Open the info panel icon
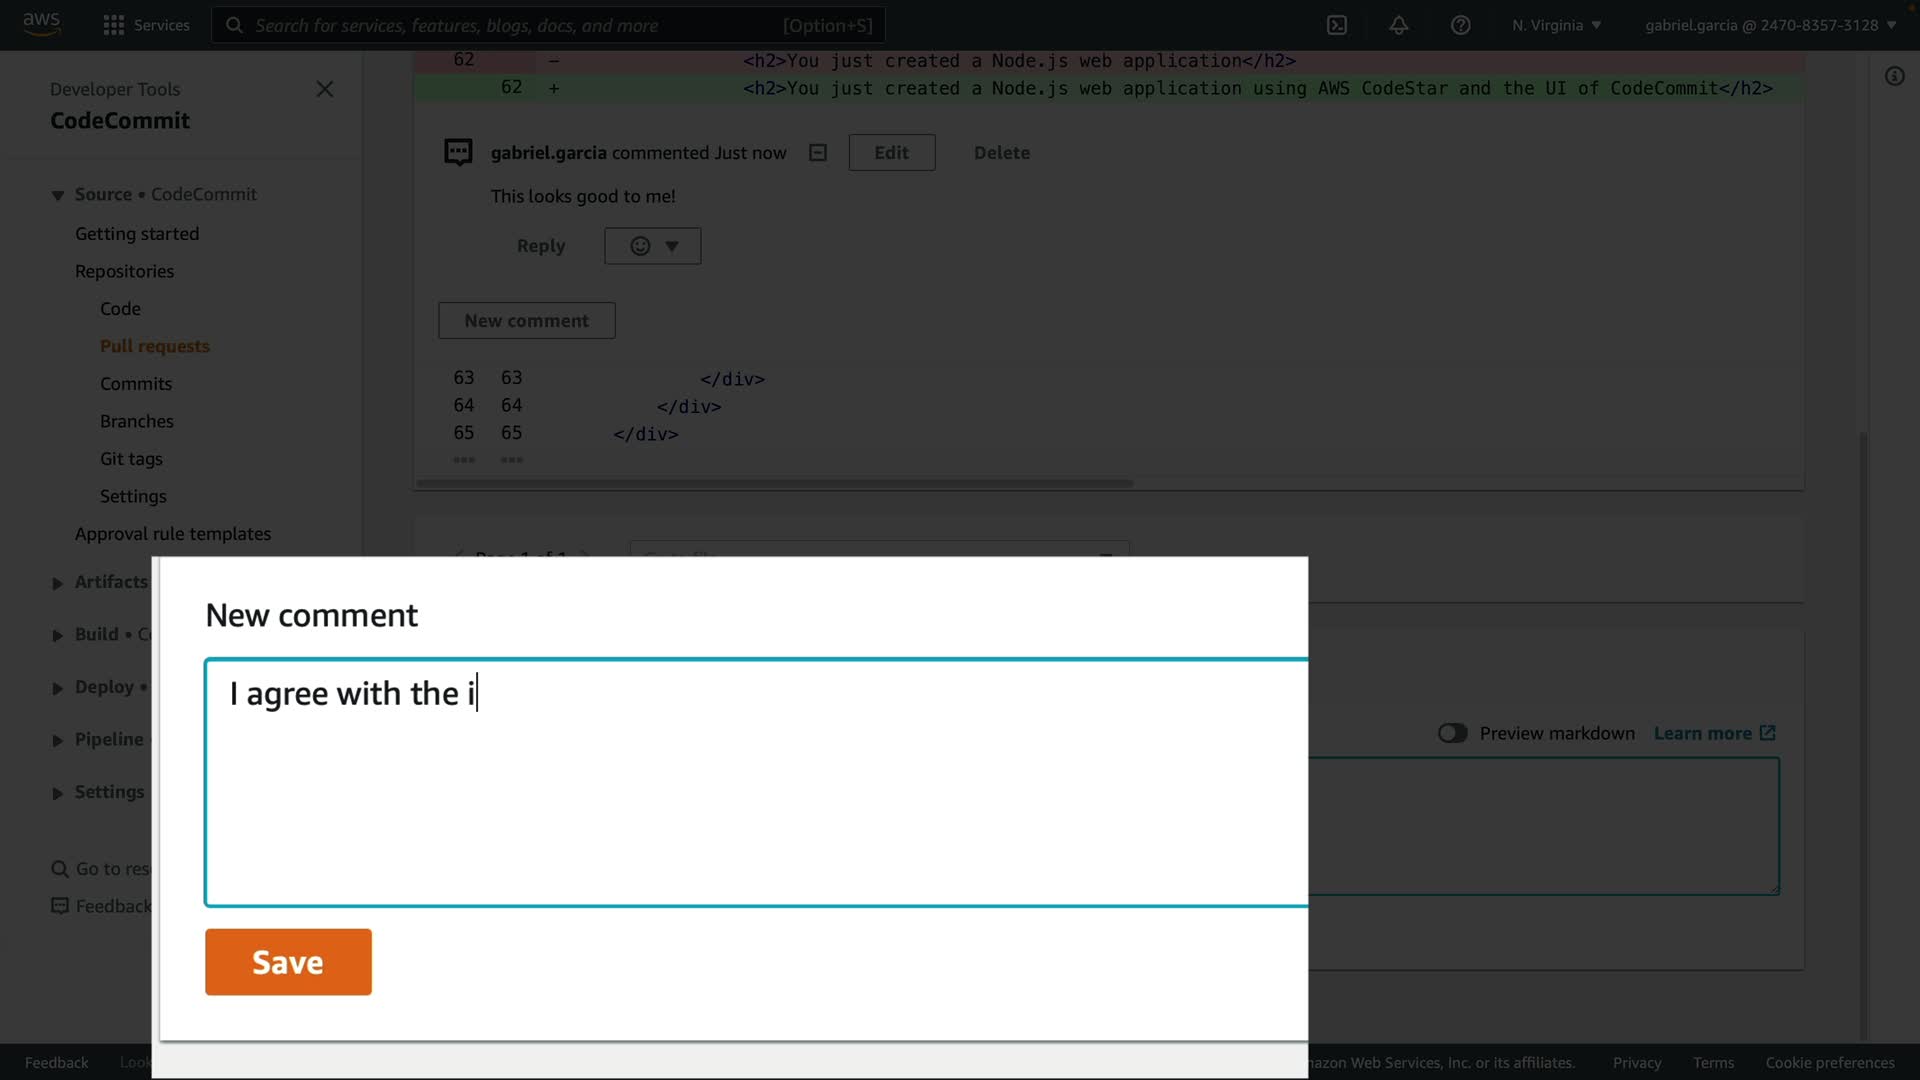The height and width of the screenshot is (1080, 1920). 1894,76
